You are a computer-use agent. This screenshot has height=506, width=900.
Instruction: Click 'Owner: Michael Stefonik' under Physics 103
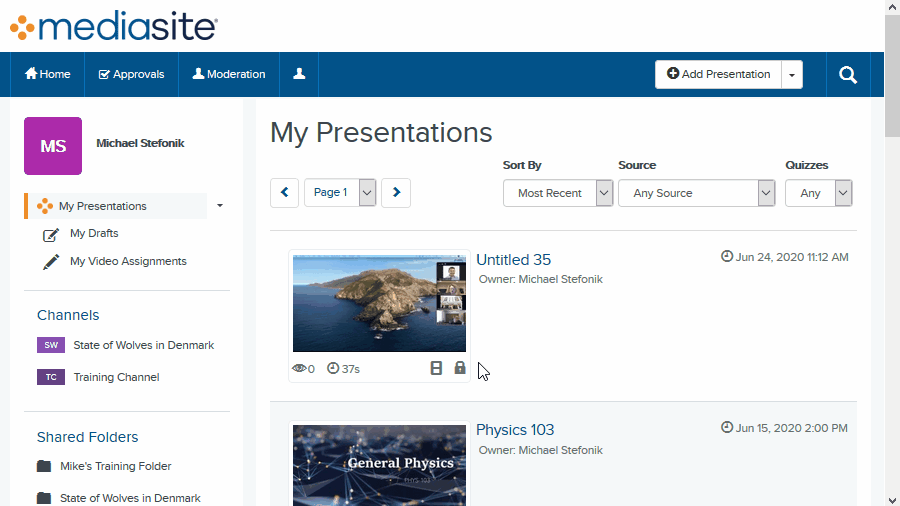tap(541, 450)
